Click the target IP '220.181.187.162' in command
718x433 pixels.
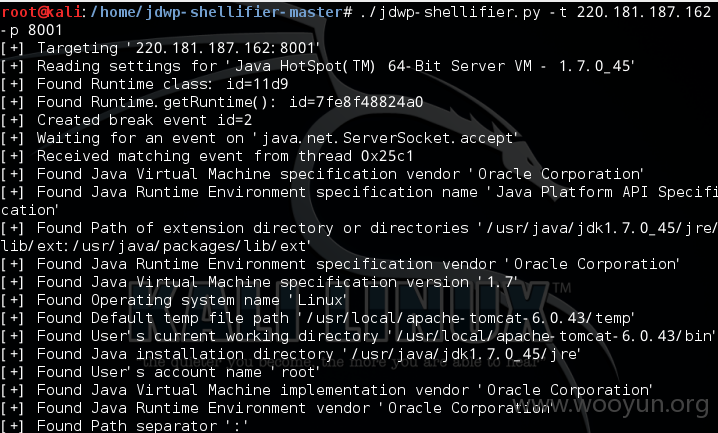point(643,11)
